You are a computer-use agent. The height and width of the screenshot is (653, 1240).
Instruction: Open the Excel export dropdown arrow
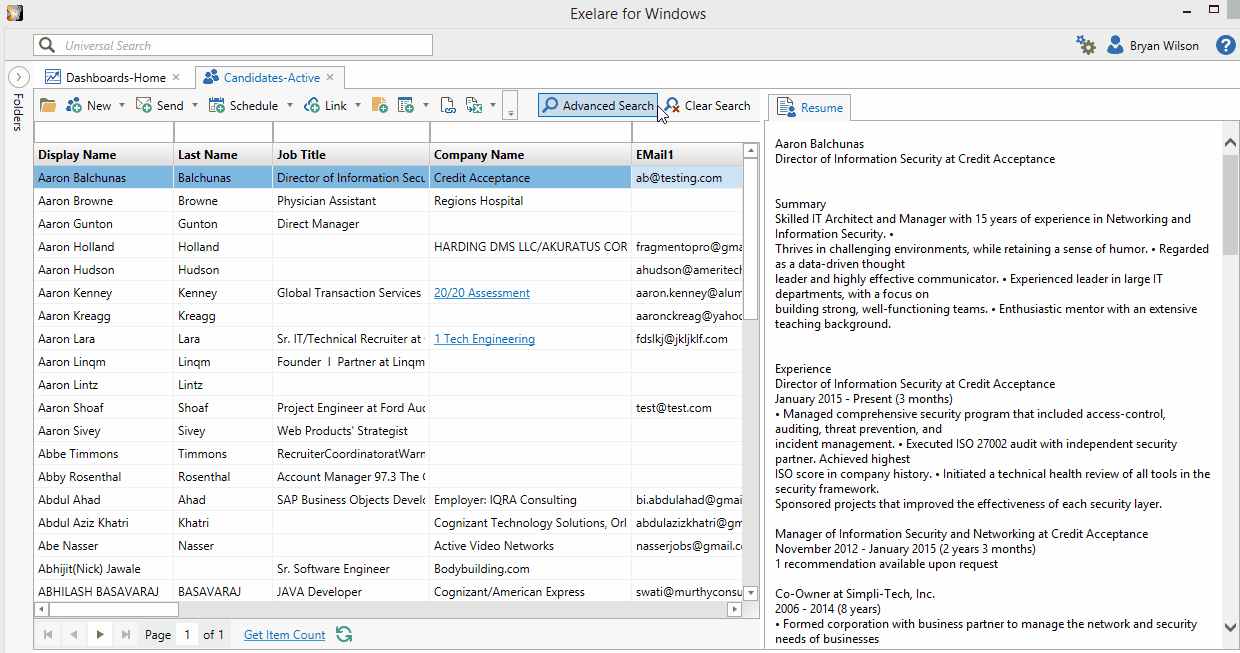pyautogui.click(x=493, y=105)
